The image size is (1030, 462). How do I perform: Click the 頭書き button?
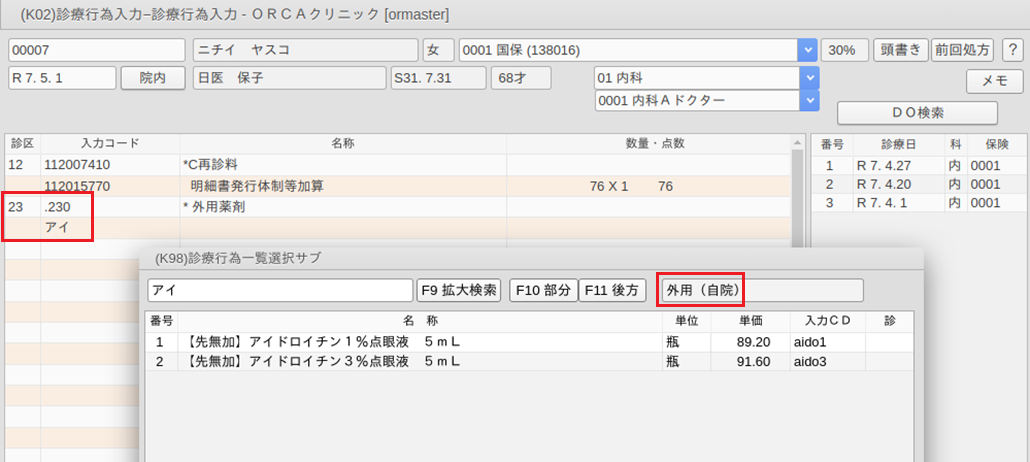(x=899, y=50)
